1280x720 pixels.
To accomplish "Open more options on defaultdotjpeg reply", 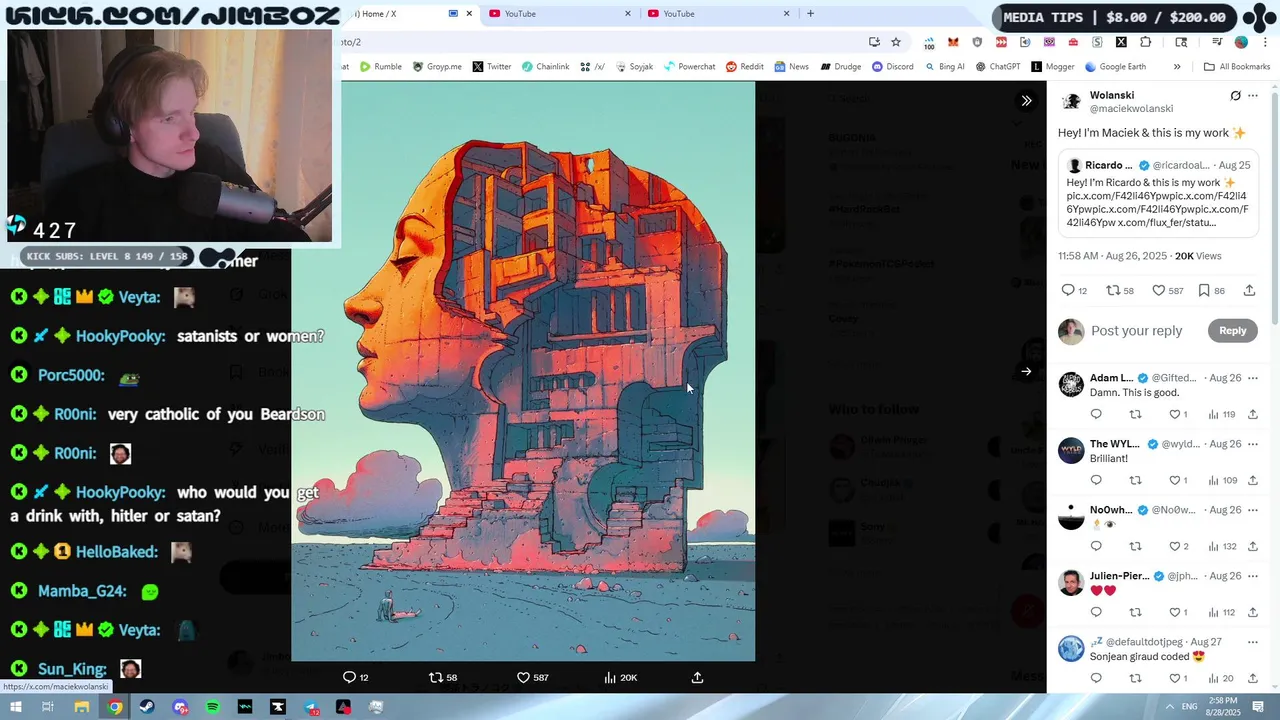I will click(x=1253, y=642).
